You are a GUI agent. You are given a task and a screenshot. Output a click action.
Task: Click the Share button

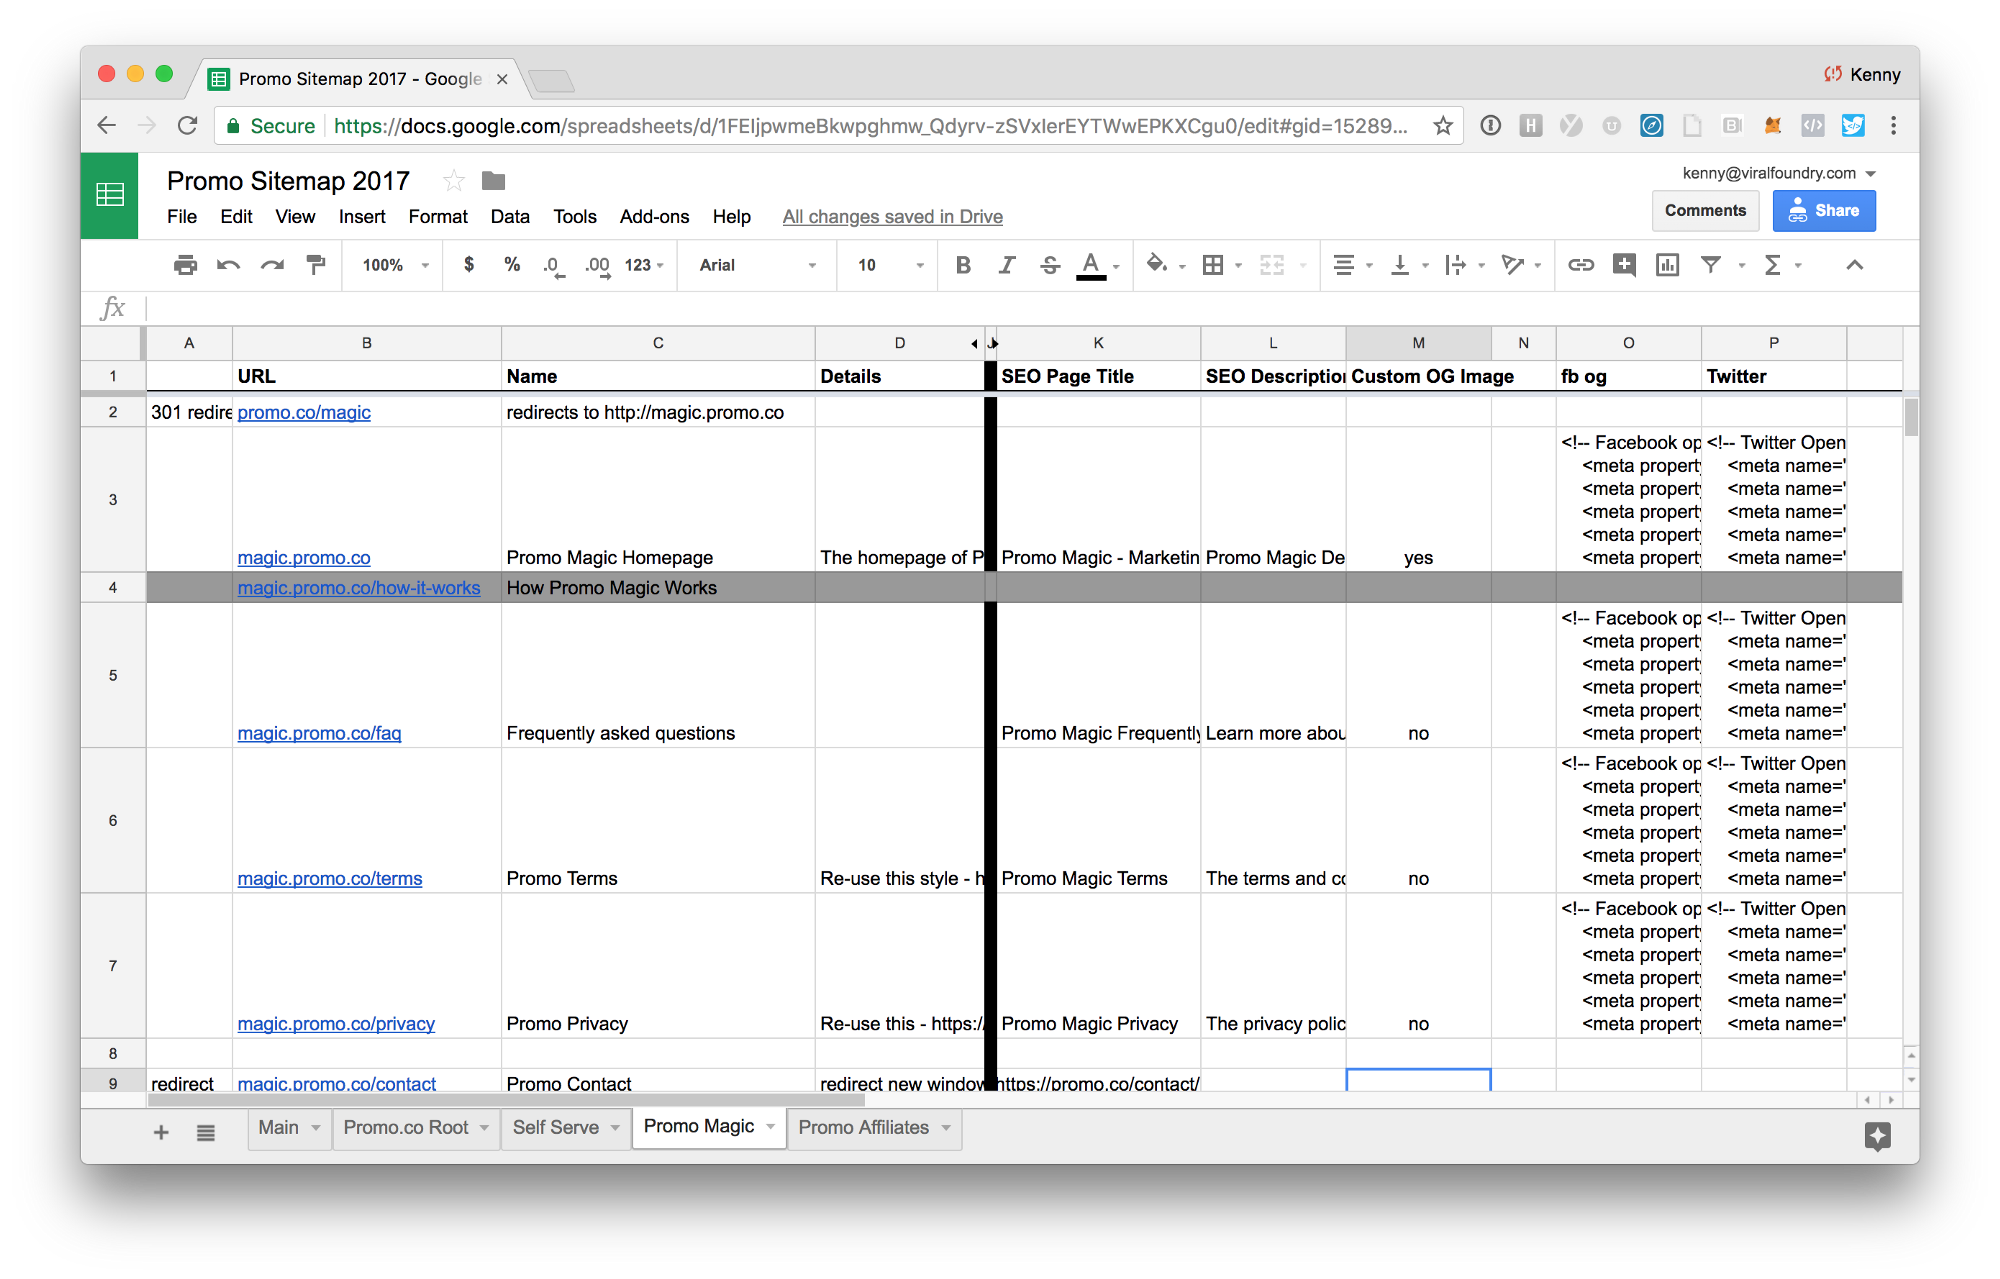[x=1823, y=210]
